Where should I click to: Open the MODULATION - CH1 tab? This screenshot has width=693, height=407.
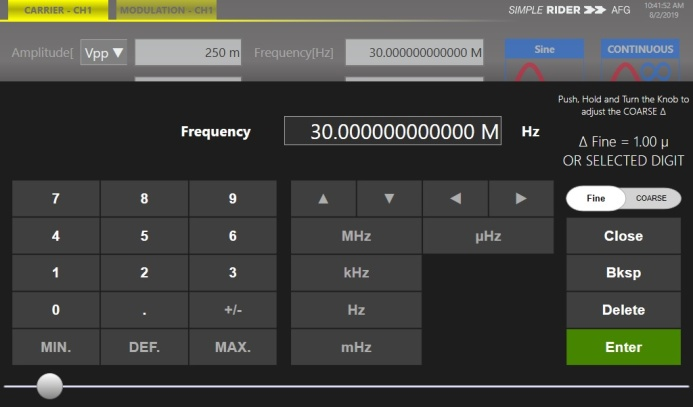[167, 9]
